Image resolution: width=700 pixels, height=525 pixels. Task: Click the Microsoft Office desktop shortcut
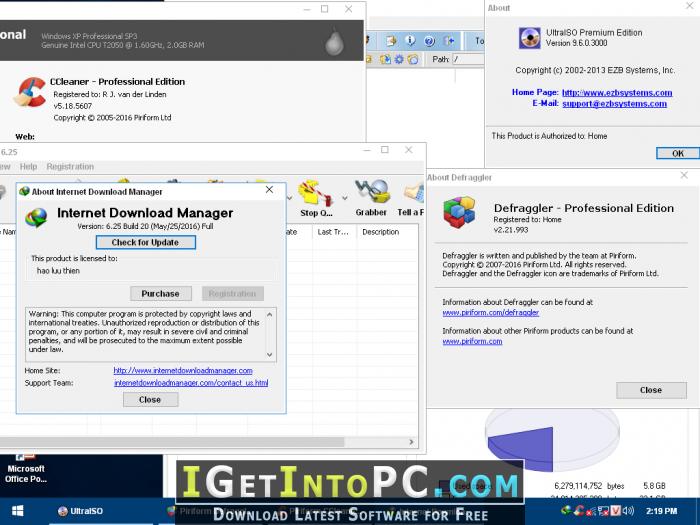(25, 470)
